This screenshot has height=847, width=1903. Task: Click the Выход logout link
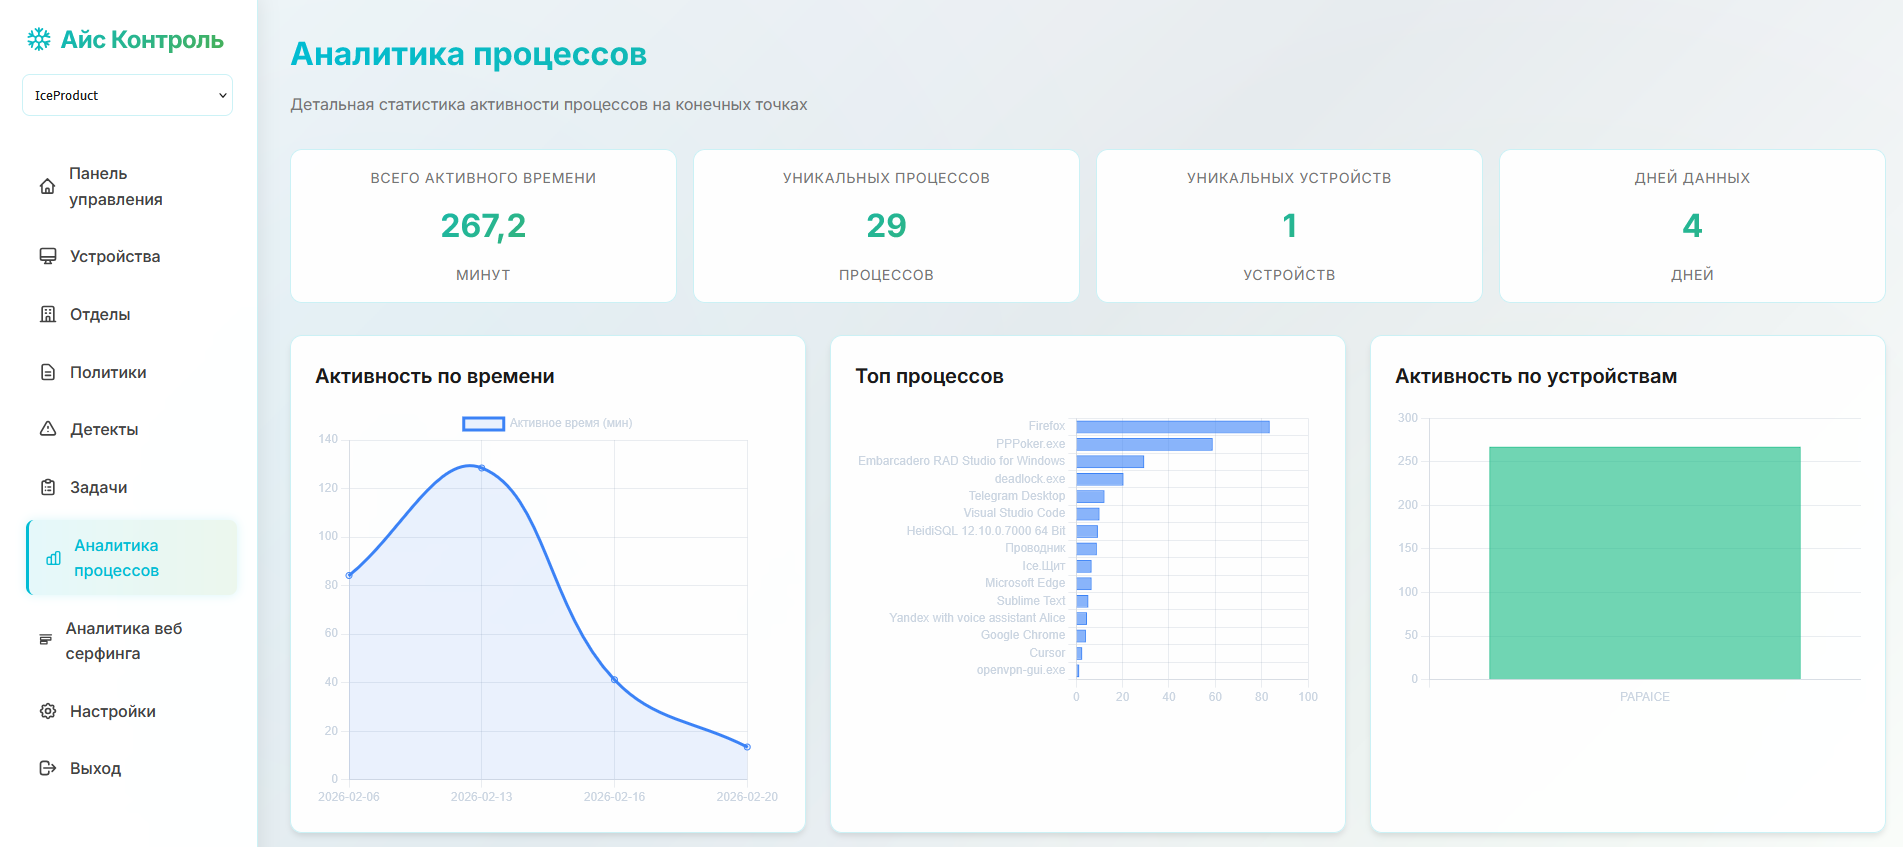(95, 768)
